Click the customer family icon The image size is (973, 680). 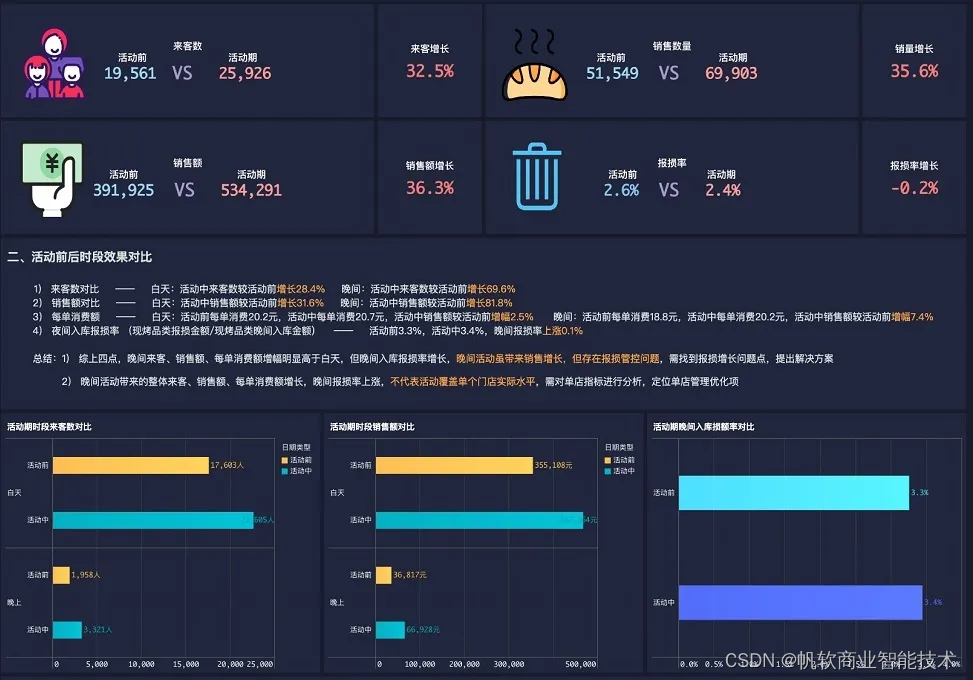click(x=54, y=63)
